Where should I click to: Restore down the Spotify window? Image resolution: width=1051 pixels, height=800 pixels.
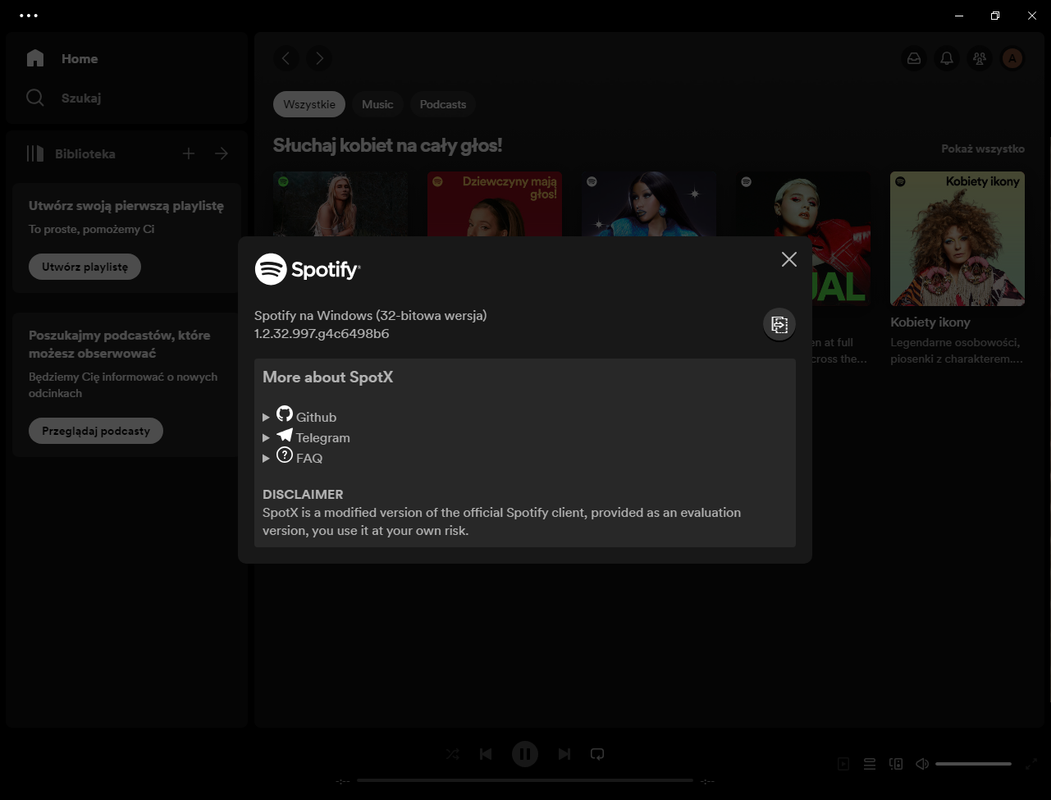coord(995,15)
